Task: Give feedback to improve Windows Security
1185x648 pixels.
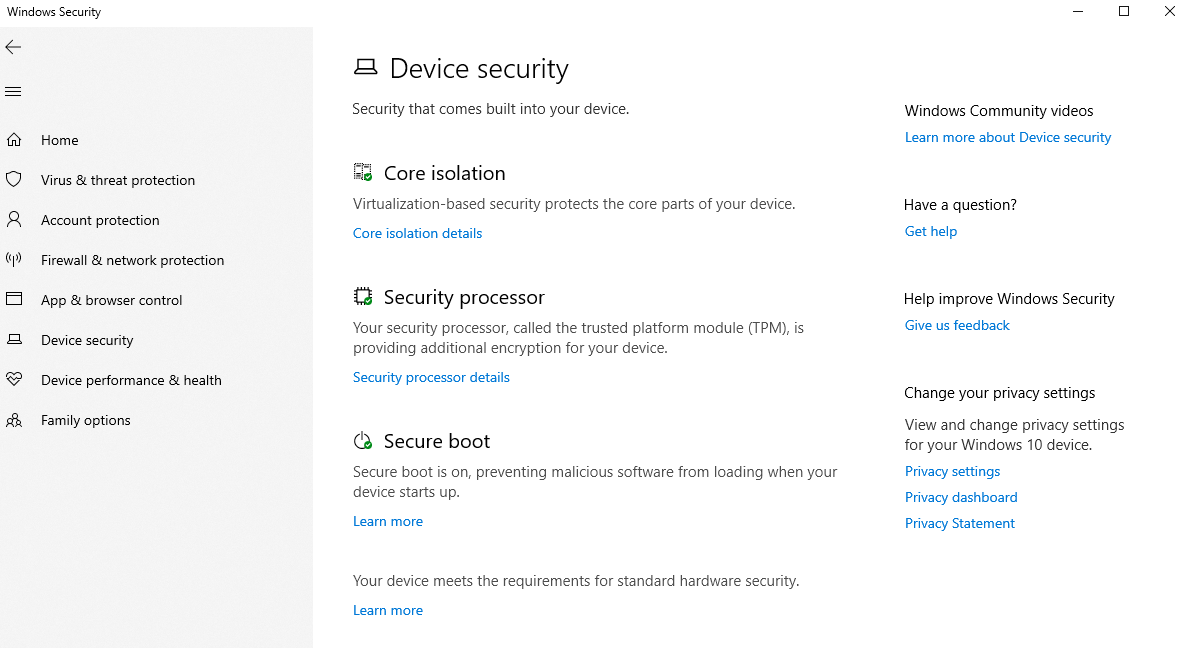Action: 956,324
